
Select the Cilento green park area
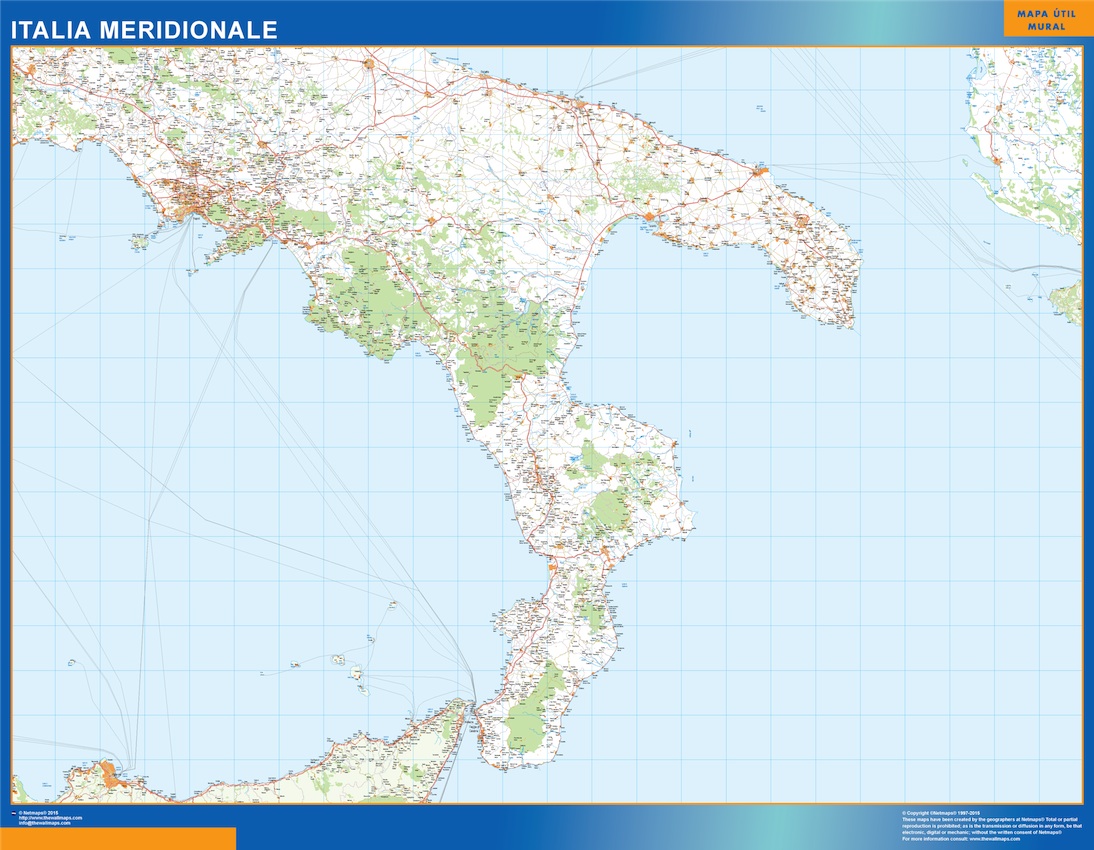coord(360,300)
